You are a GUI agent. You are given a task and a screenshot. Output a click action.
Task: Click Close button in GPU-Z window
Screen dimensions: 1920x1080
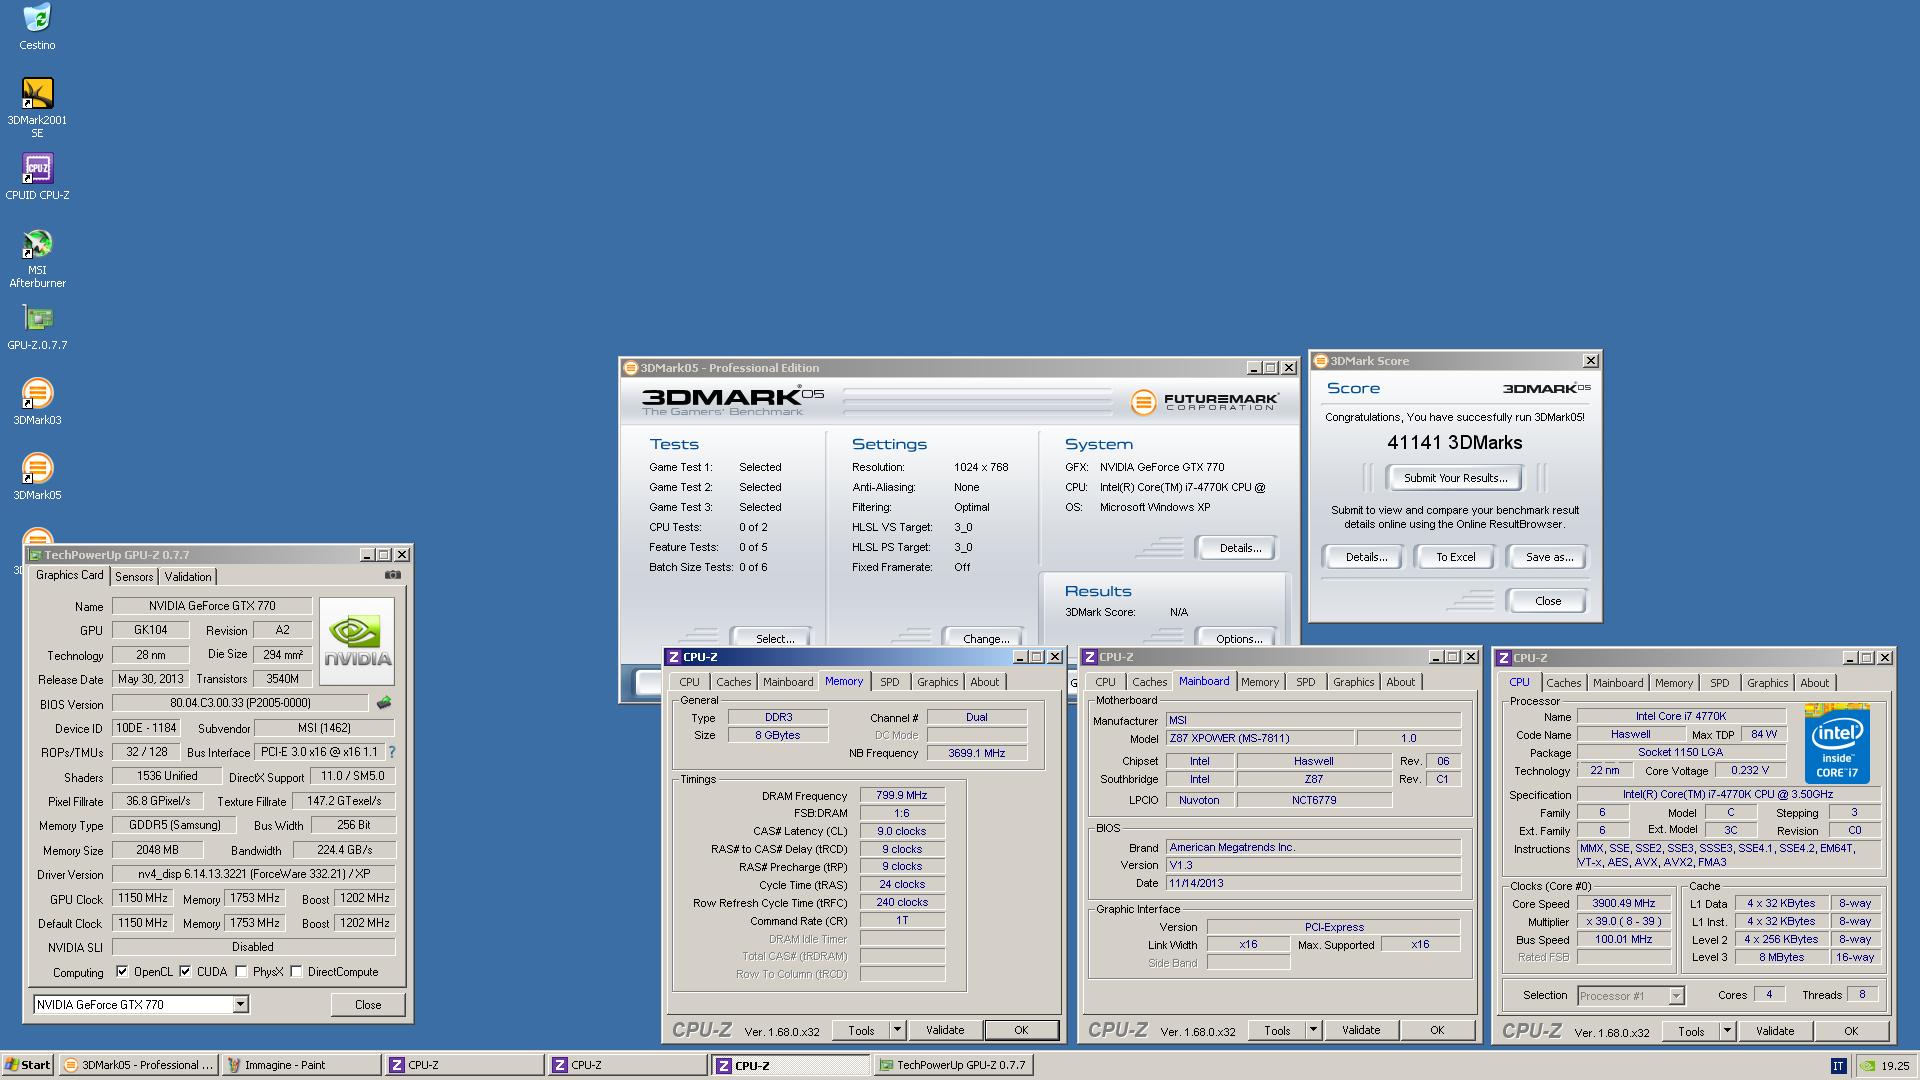click(x=367, y=1005)
